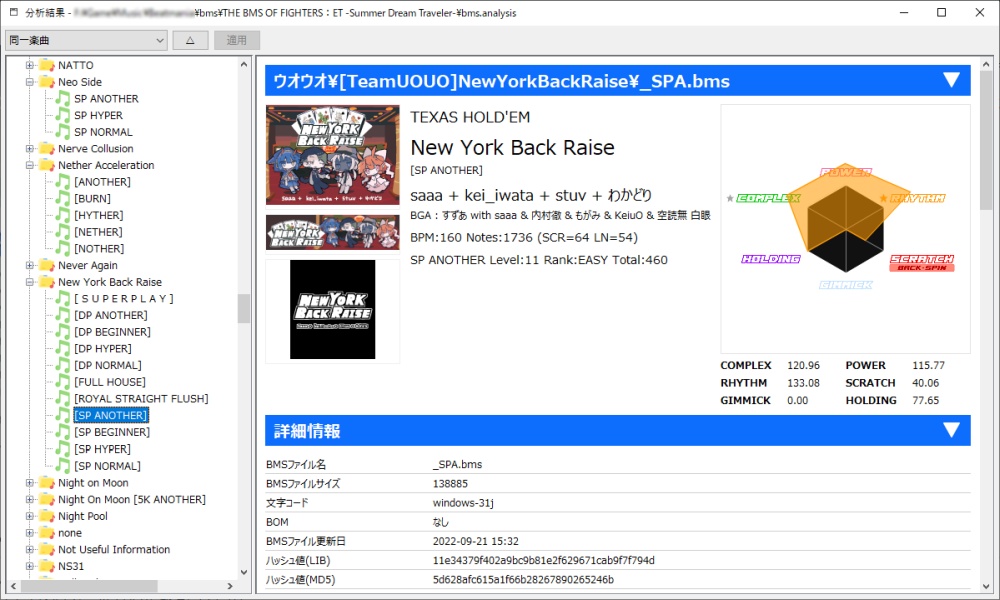
Task: Click the windows-31j encoding value
Action: pos(463,502)
